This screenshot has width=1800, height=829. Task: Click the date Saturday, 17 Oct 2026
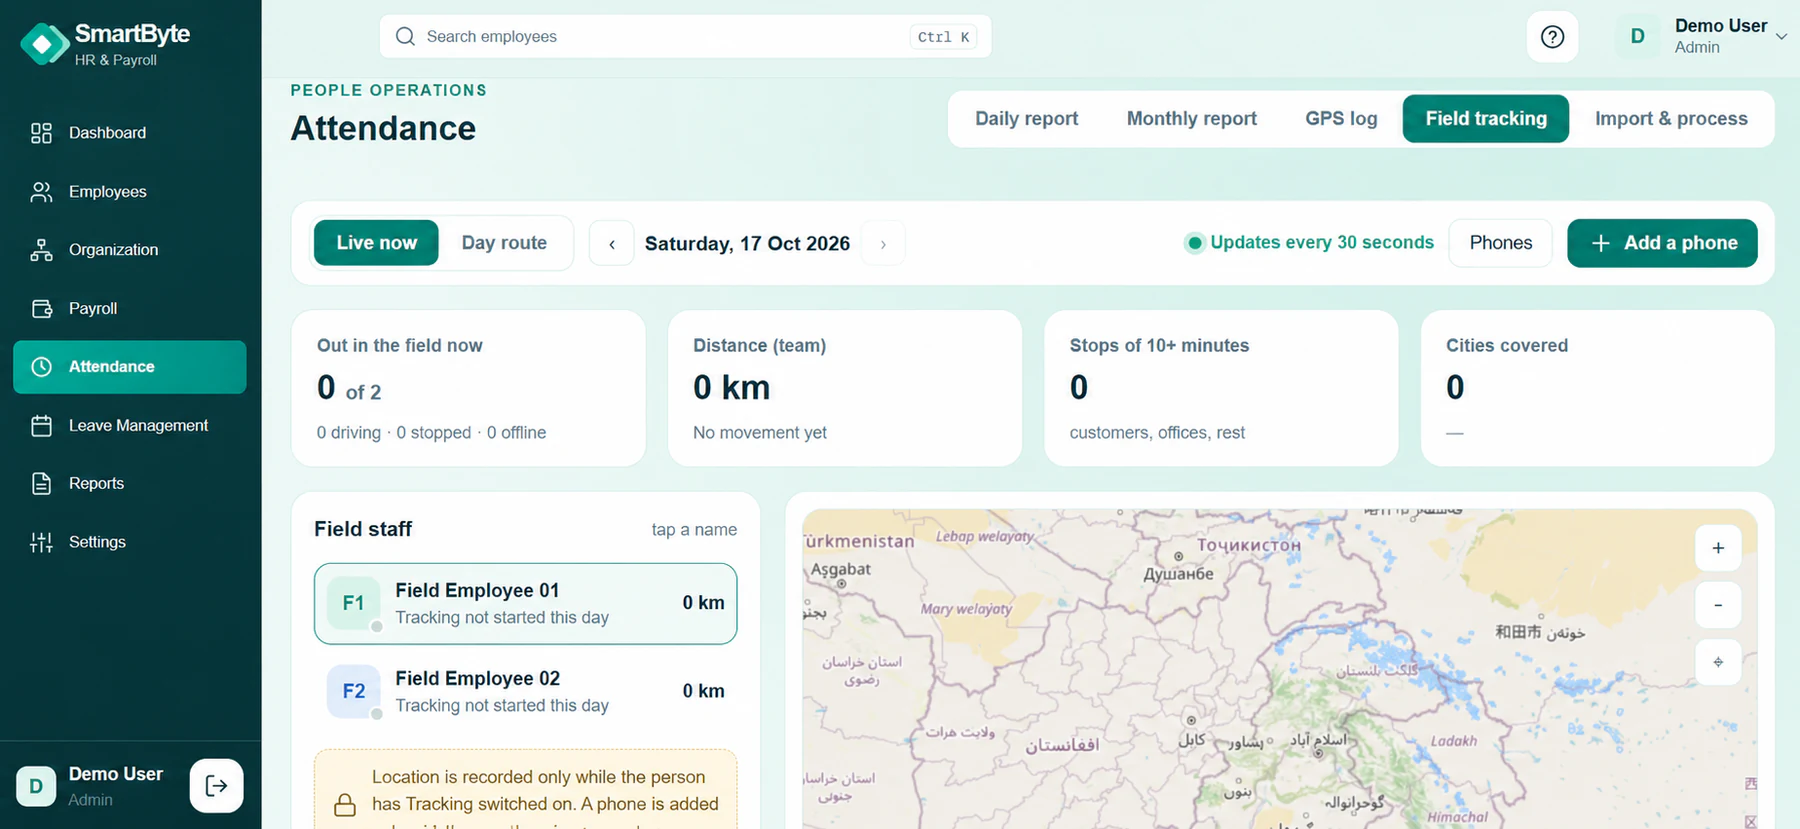click(747, 244)
